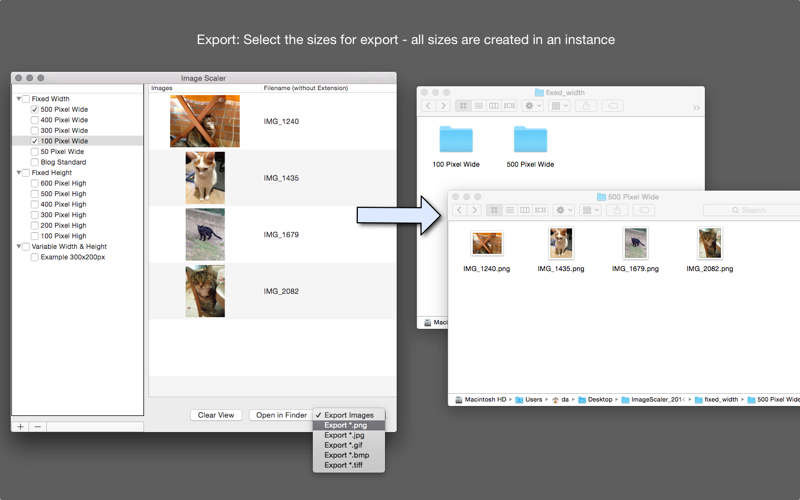Image resolution: width=800 pixels, height=500 pixels.
Task: Collapse the Fixed Width group
Action: [x=19, y=98]
